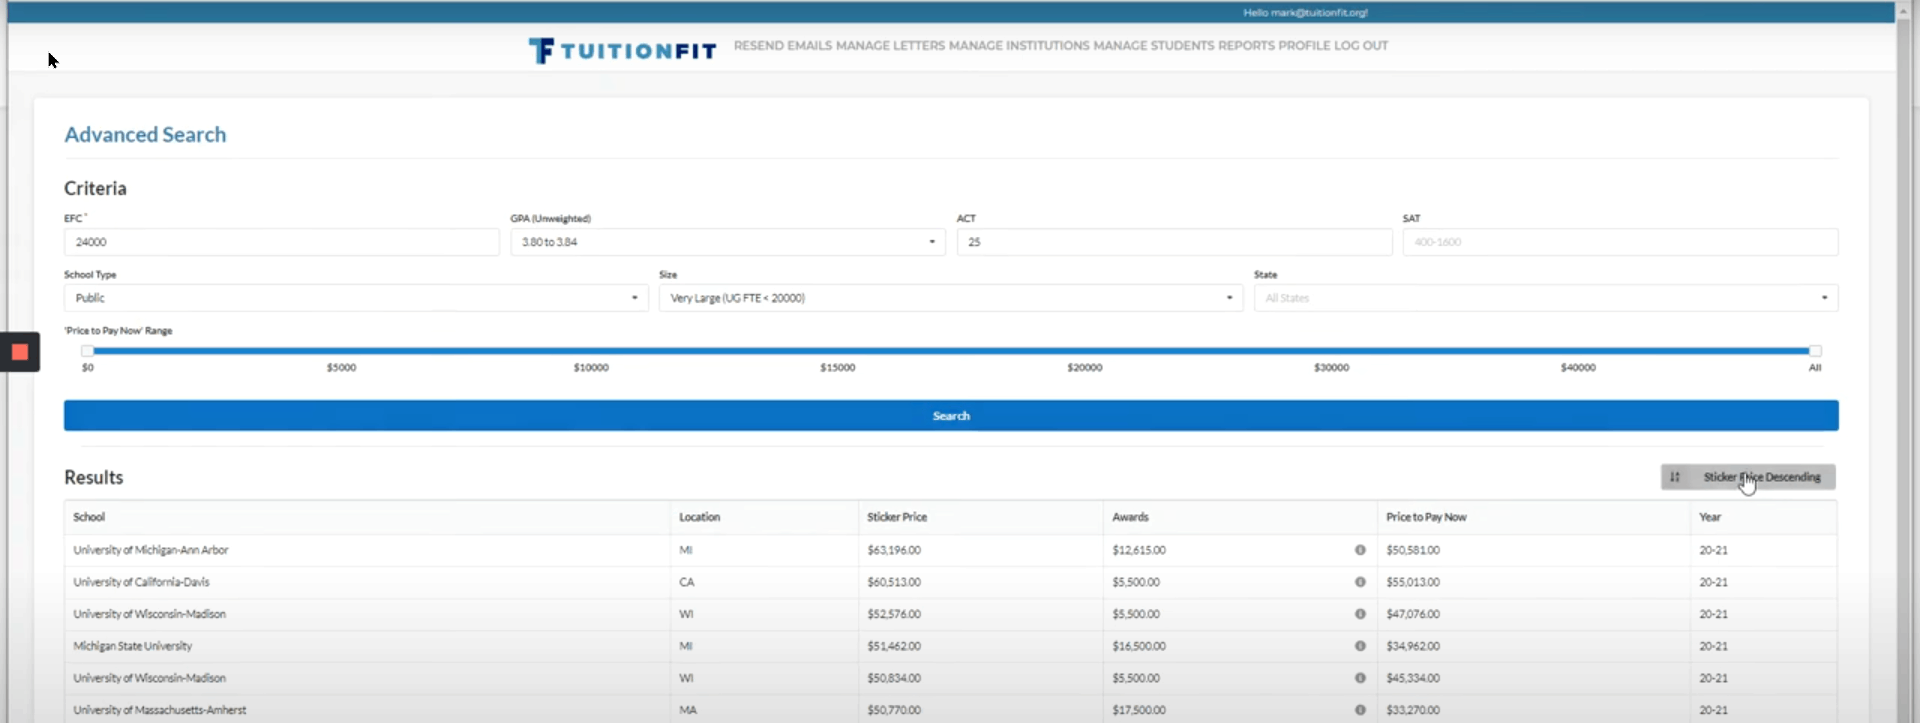Click left handle of price range slider

click(88, 351)
